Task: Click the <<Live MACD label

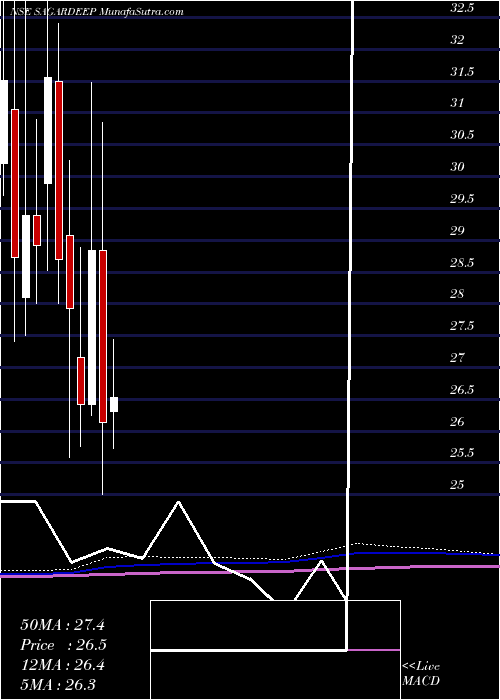Action: click(x=421, y=674)
